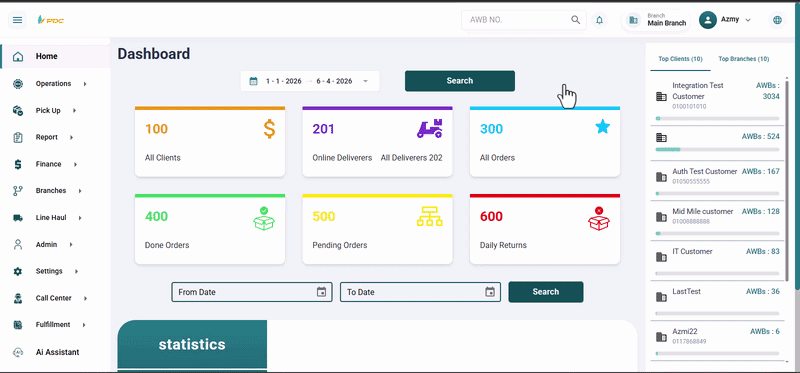This screenshot has width=800, height=373.
Task: Expand the Finance submenu arrow
Action: pyautogui.click(x=76, y=164)
